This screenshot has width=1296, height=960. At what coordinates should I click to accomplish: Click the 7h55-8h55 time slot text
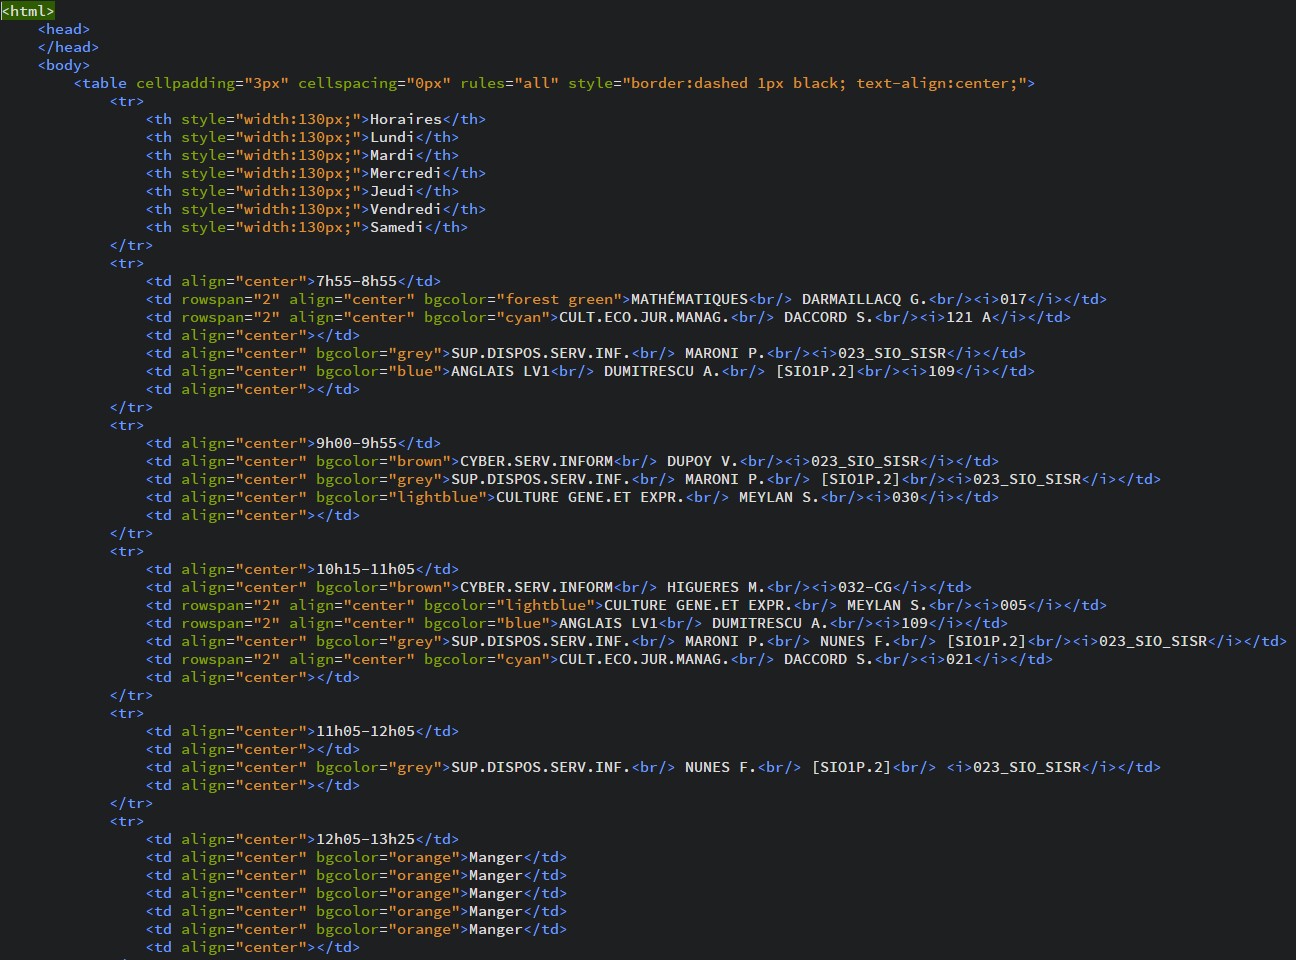[x=356, y=281]
